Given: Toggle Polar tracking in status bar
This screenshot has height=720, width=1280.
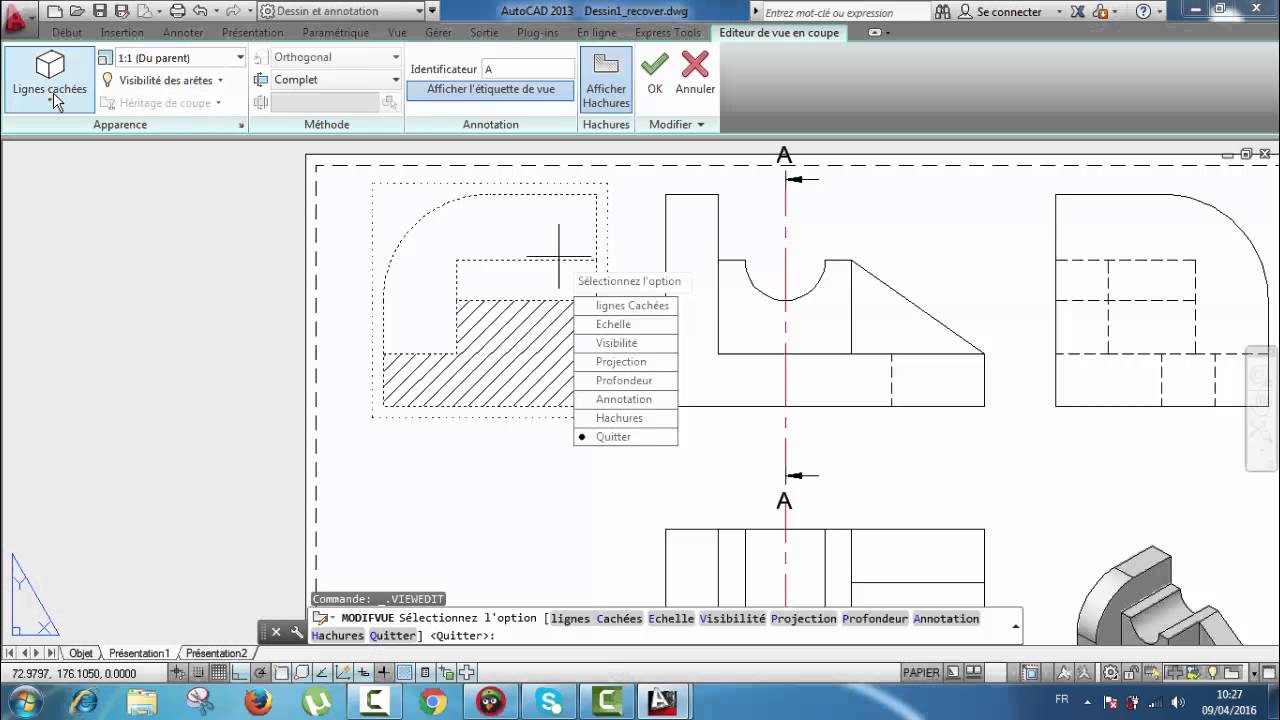Looking at the screenshot, I should coord(260,673).
